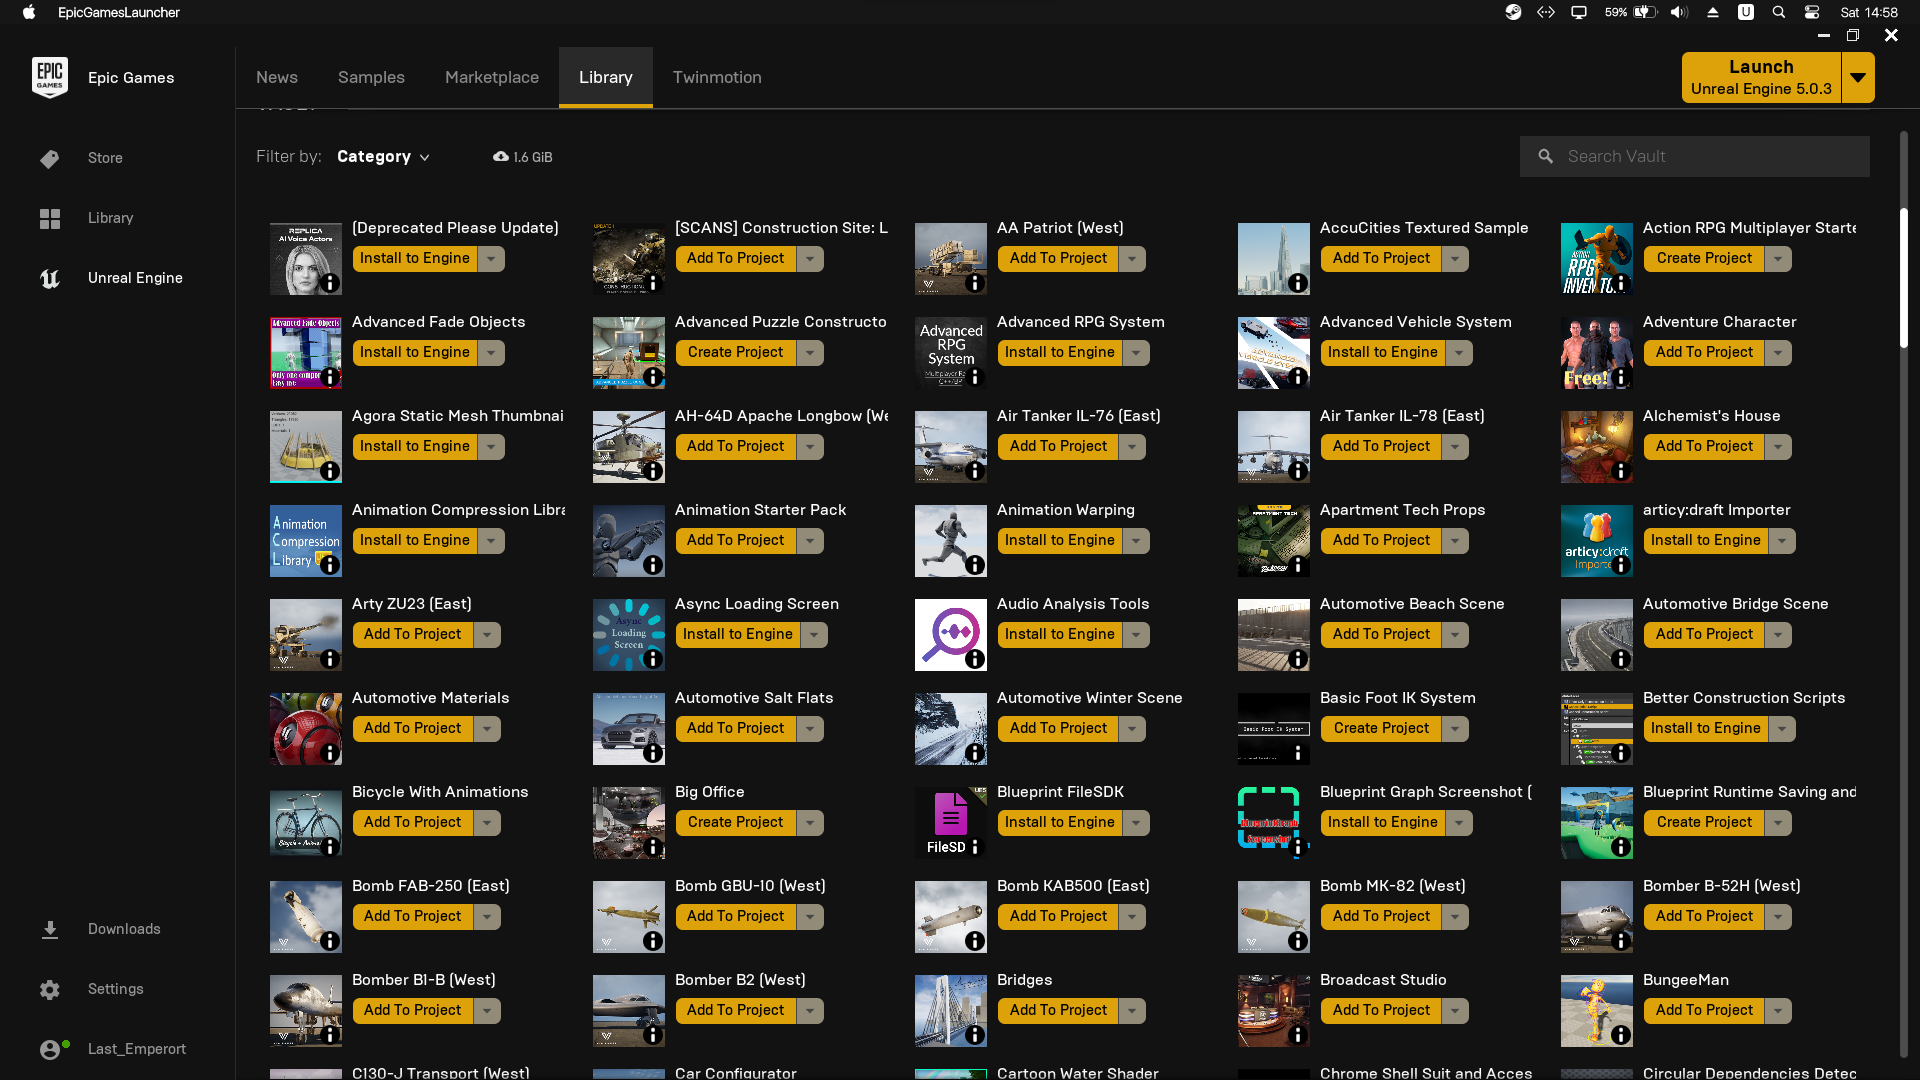Click the Unreal Engine logo icon in the sidebar
The width and height of the screenshot is (1920, 1080).
50,279
